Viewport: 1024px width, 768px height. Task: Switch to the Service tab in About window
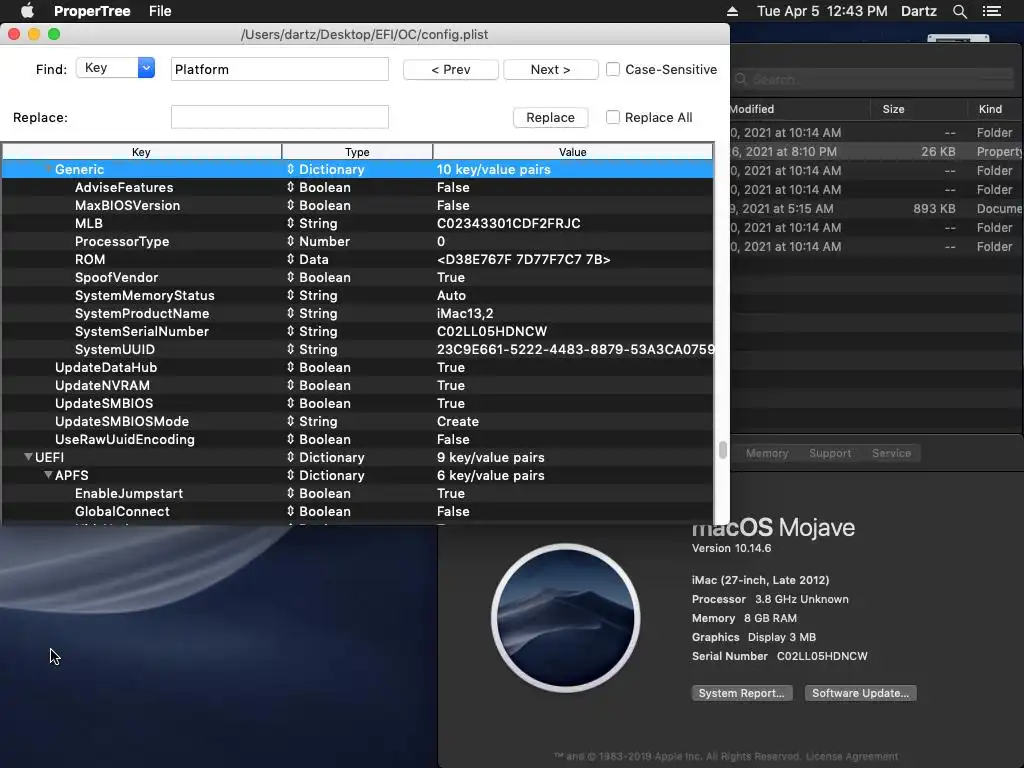click(x=891, y=453)
